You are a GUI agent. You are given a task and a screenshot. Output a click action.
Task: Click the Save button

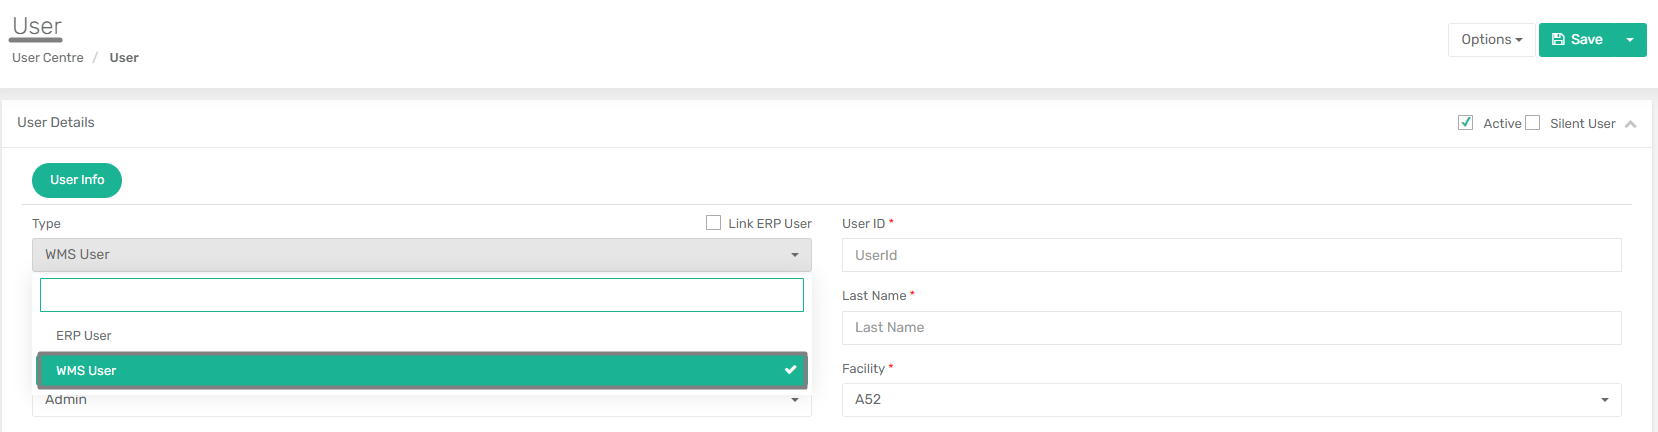tap(1576, 40)
